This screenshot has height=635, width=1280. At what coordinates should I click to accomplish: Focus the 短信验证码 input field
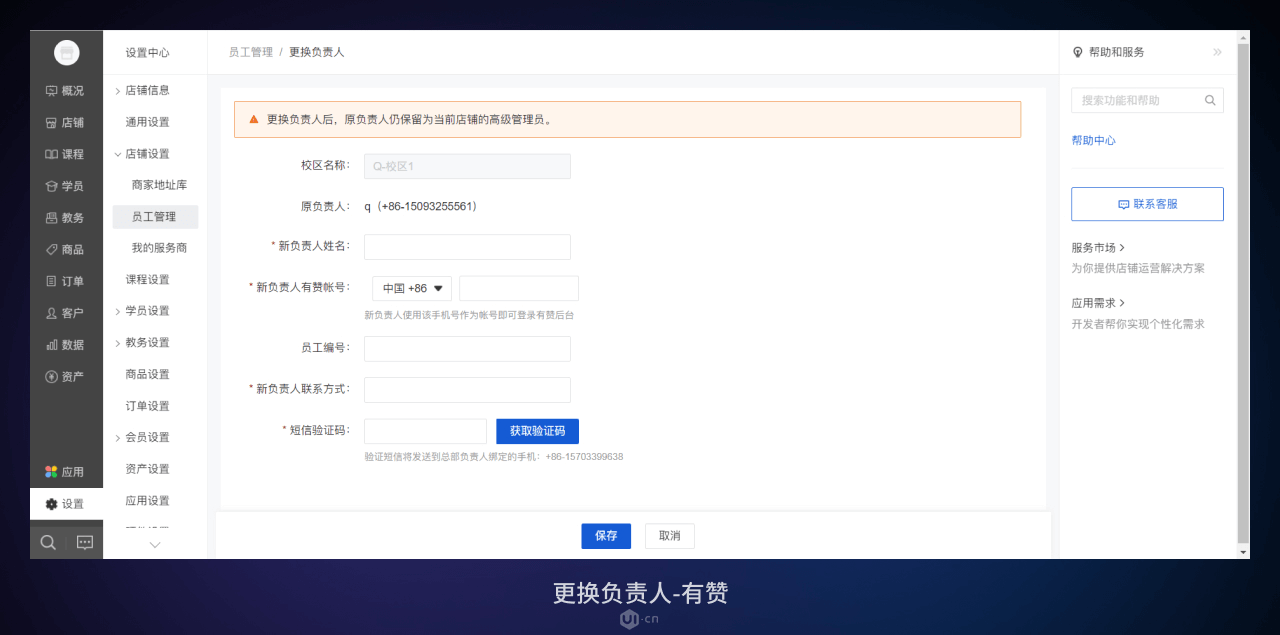coord(425,431)
